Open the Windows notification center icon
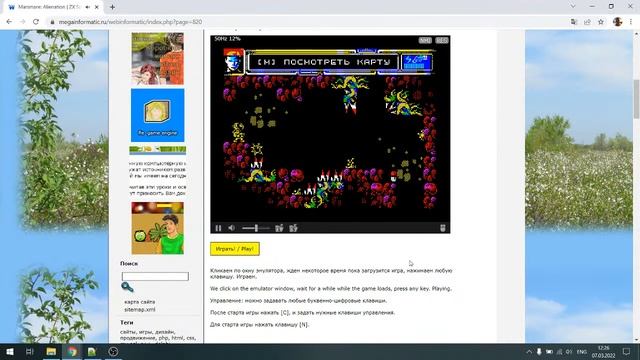Image resolution: width=640 pixels, height=360 pixels. [x=627, y=352]
